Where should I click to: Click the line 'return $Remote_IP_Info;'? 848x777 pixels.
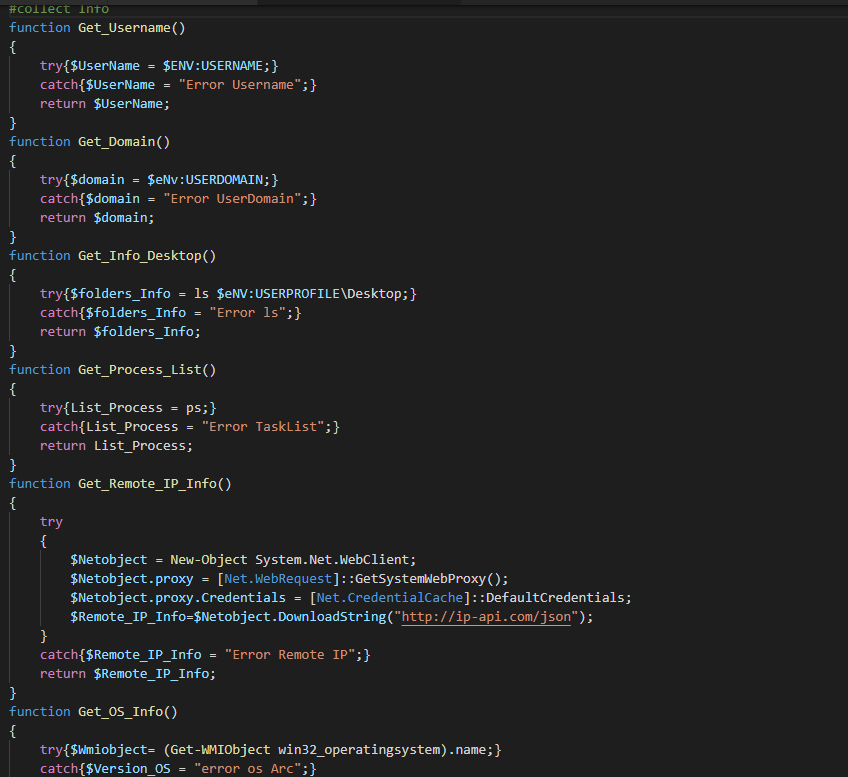pos(128,674)
